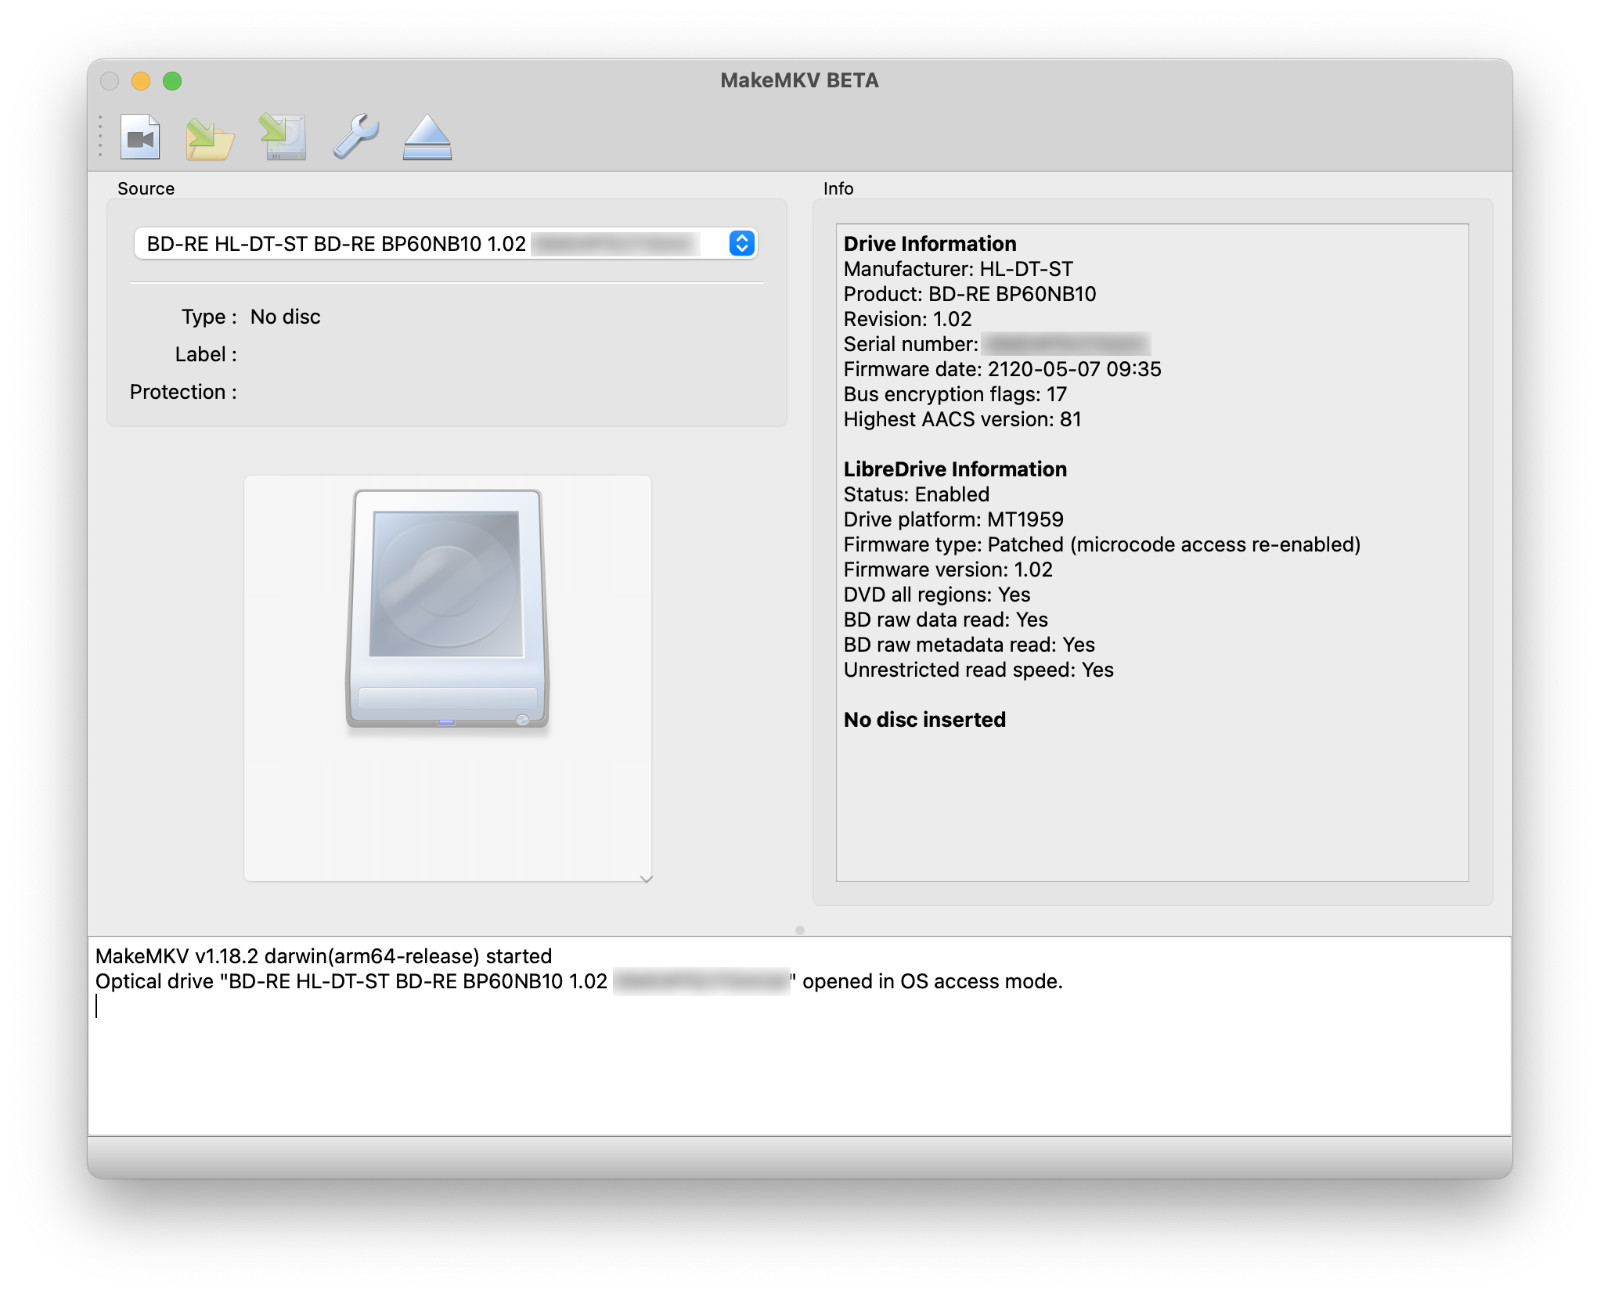
Task: Click the Firmware date line in Info
Action: 1002,369
